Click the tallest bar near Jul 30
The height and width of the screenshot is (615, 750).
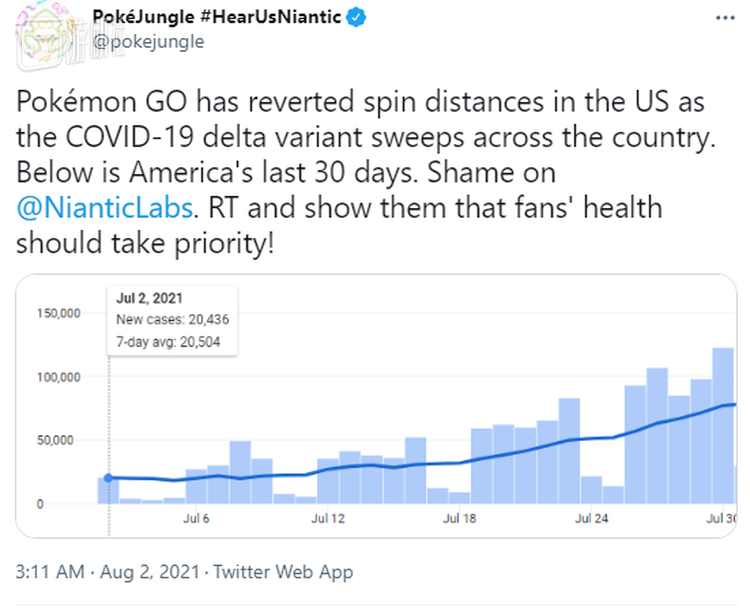coord(723,424)
